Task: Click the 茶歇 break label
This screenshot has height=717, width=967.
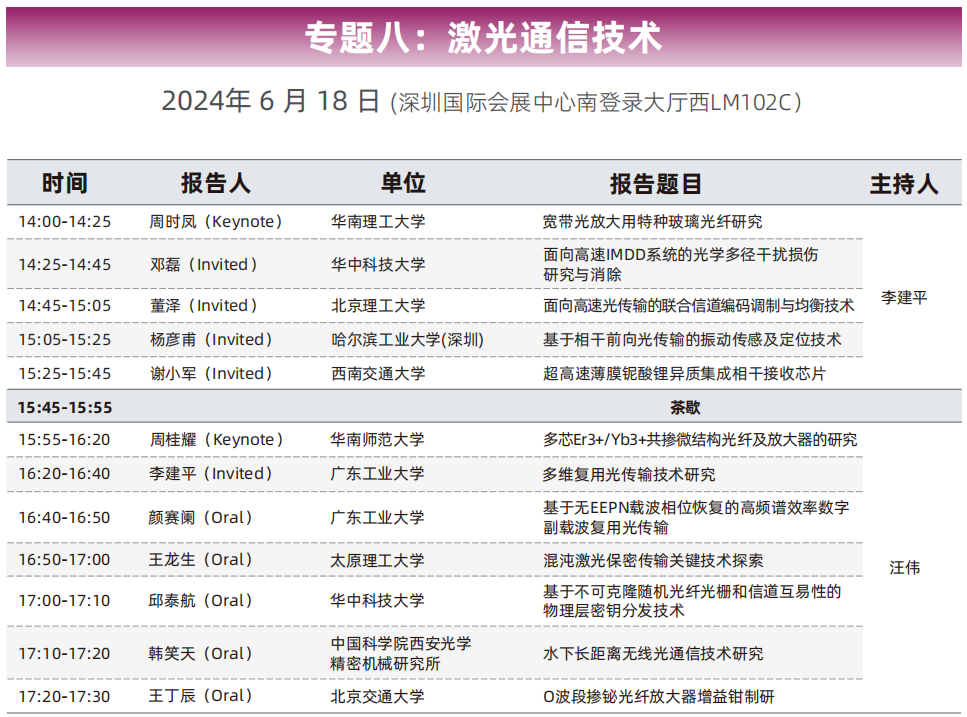Action: tap(685, 408)
